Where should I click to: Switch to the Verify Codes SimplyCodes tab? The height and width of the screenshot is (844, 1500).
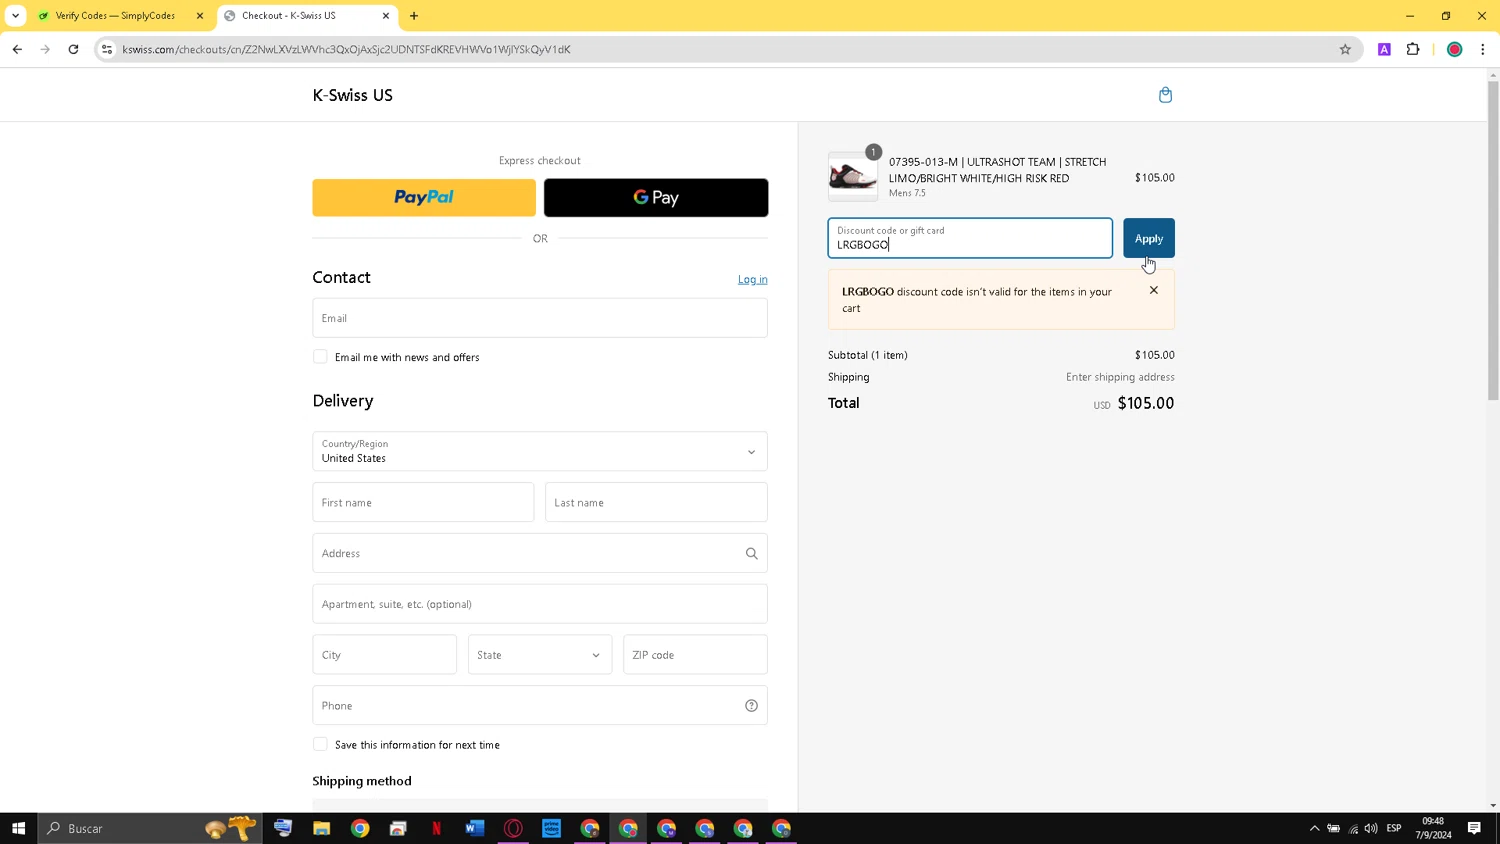116,16
